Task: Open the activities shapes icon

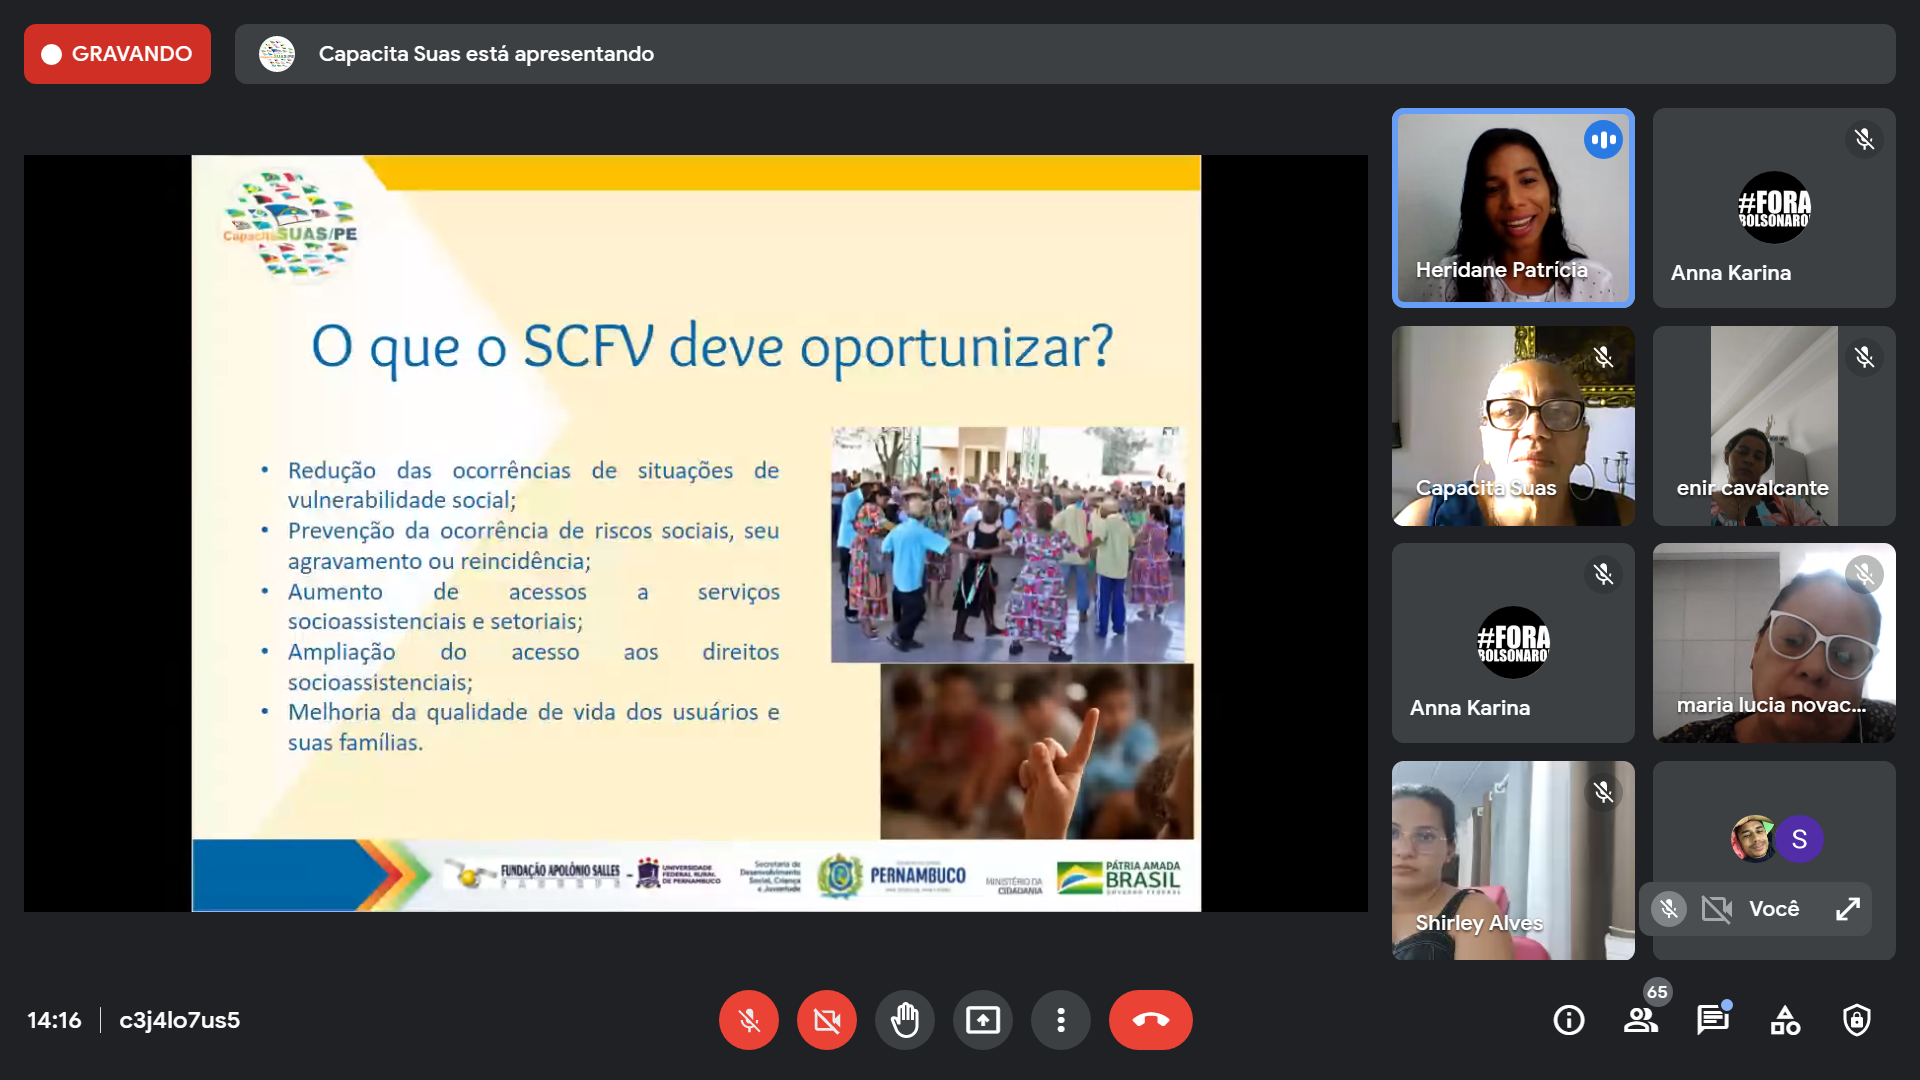Action: (x=1784, y=1020)
